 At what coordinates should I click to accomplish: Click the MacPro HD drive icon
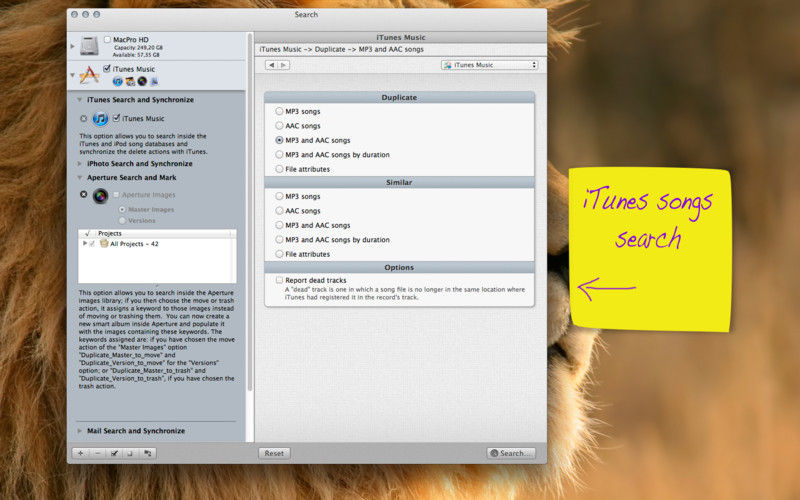(89, 45)
